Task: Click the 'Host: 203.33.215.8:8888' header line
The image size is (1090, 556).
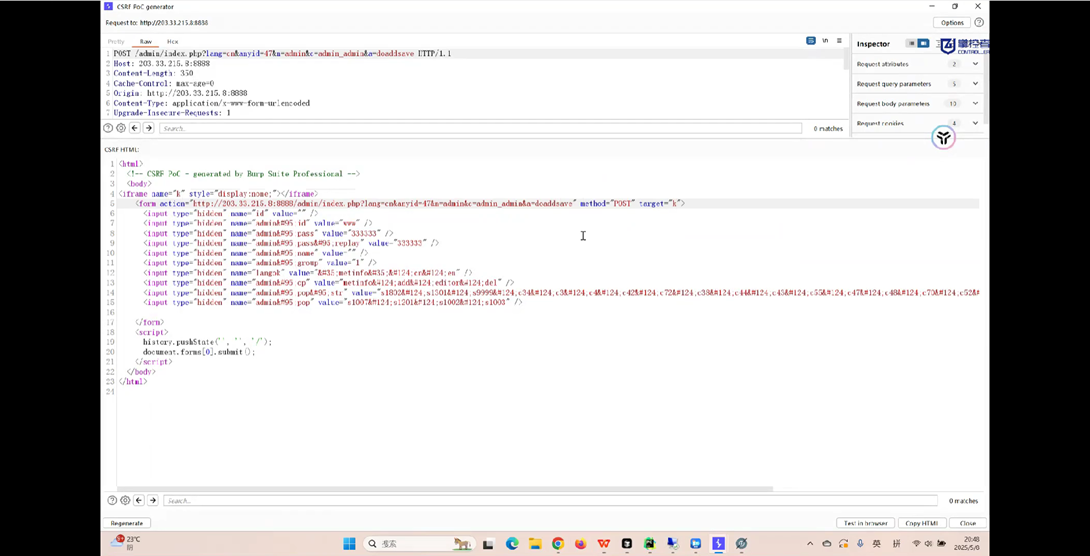Action: click(161, 63)
